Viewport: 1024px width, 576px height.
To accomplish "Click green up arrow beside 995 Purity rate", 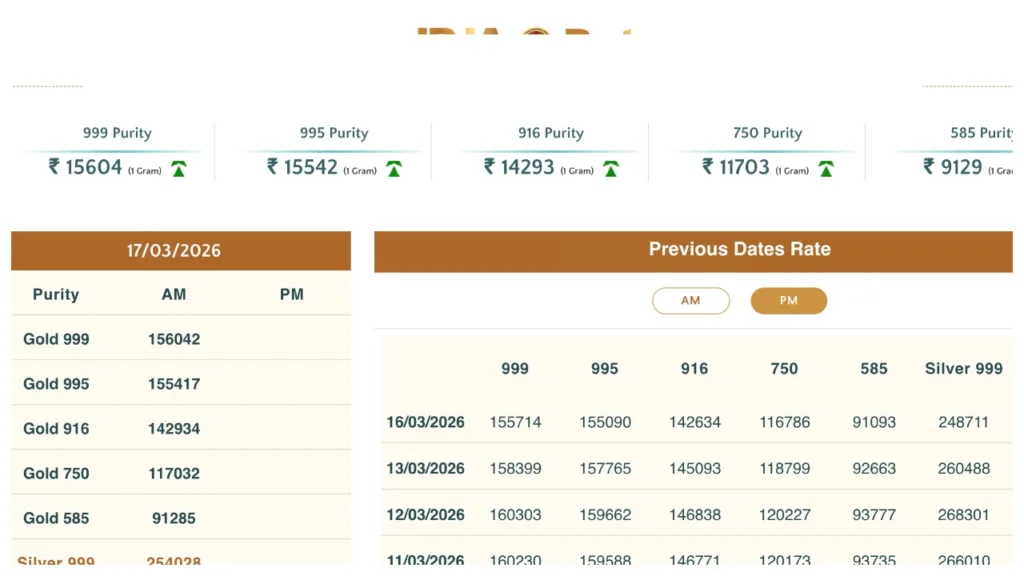I will (x=394, y=168).
